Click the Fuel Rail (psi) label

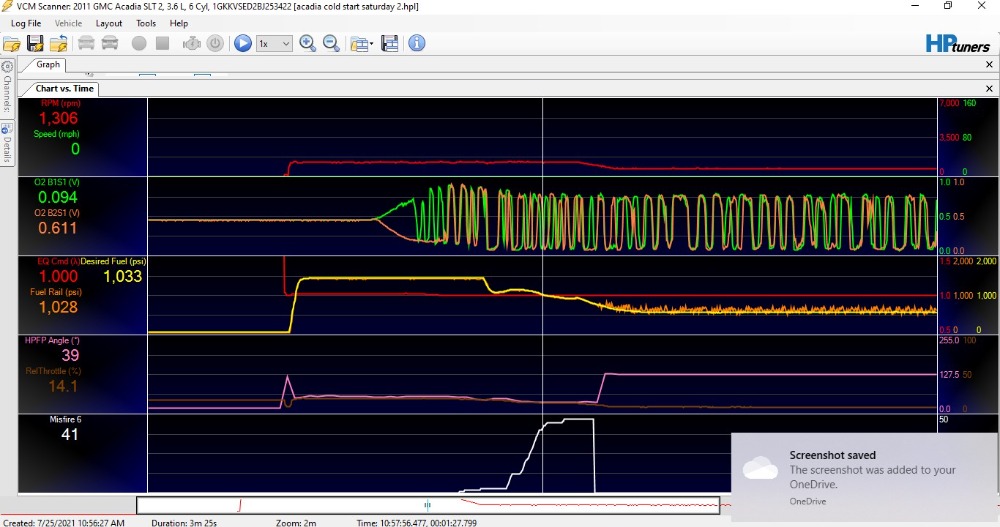tap(56, 292)
